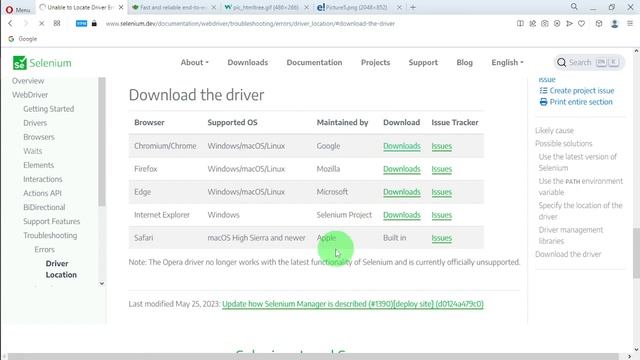Go forward with the forward arrow
Image resolution: width=640 pixels, height=360 pixels.
pos(26,24)
